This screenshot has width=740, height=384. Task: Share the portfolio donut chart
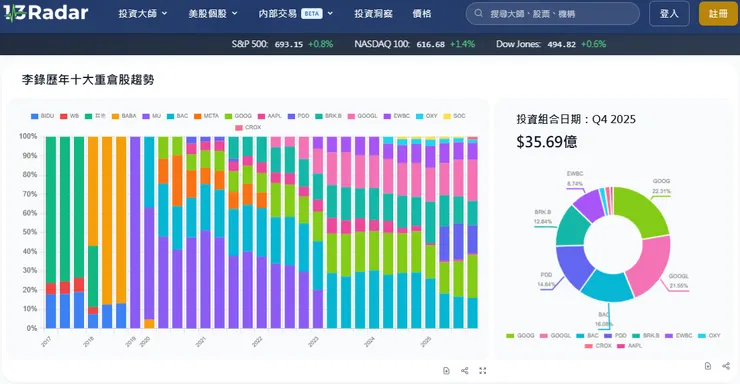click(x=726, y=366)
